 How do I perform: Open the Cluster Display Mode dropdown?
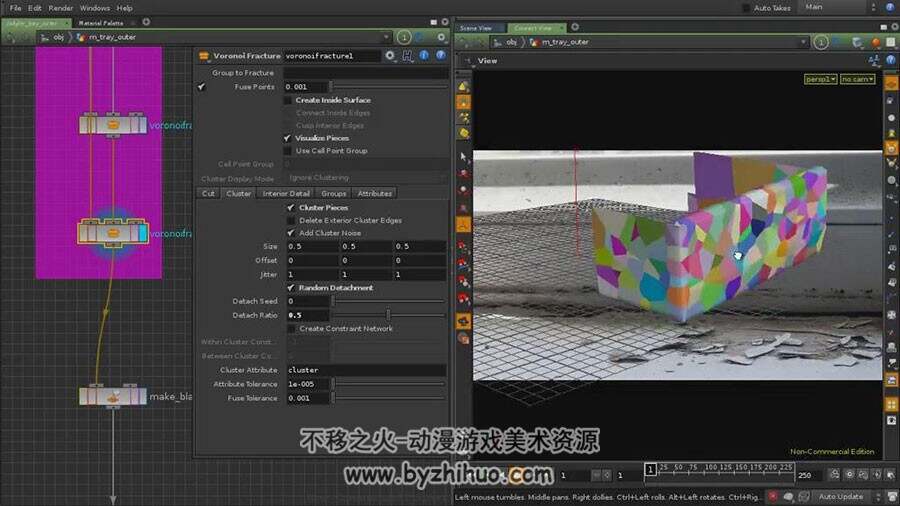pyautogui.click(x=366, y=178)
